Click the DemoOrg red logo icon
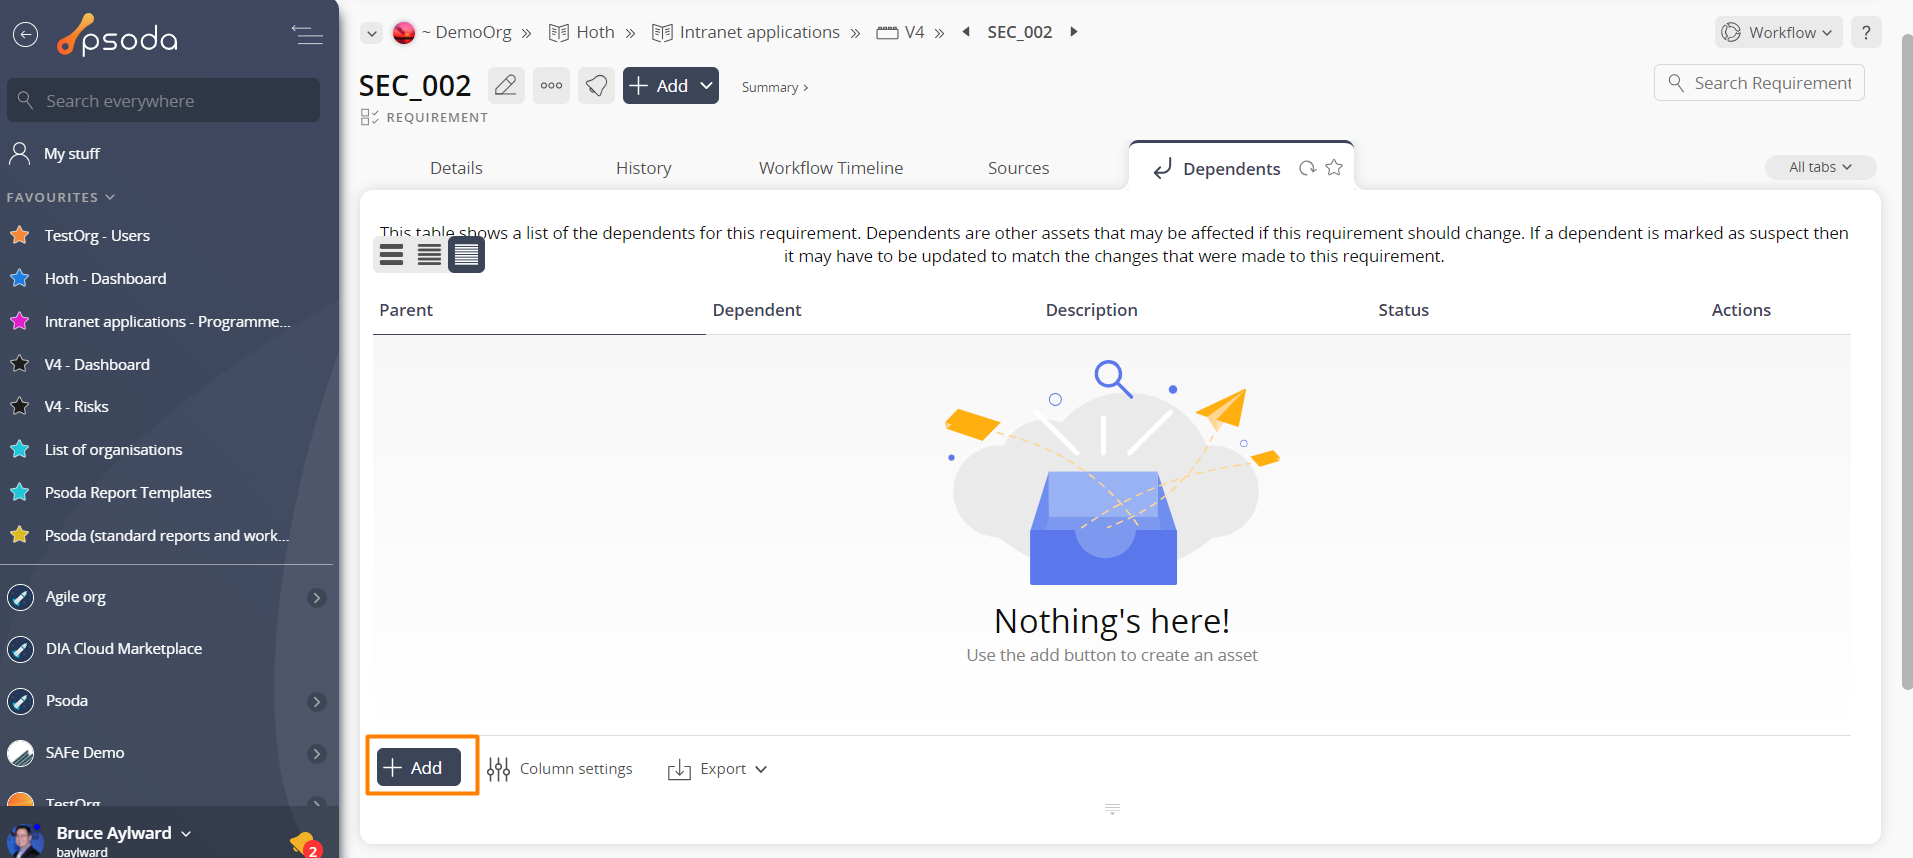The width and height of the screenshot is (1913, 858). (404, 33)
